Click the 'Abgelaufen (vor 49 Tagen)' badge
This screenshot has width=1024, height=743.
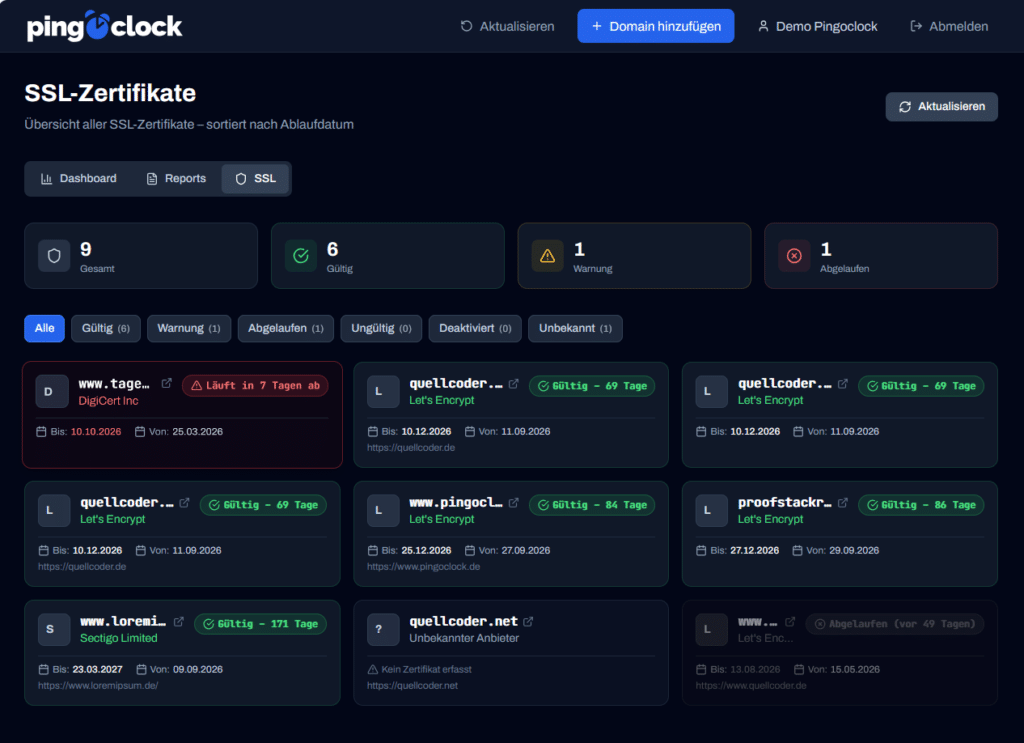895,624
